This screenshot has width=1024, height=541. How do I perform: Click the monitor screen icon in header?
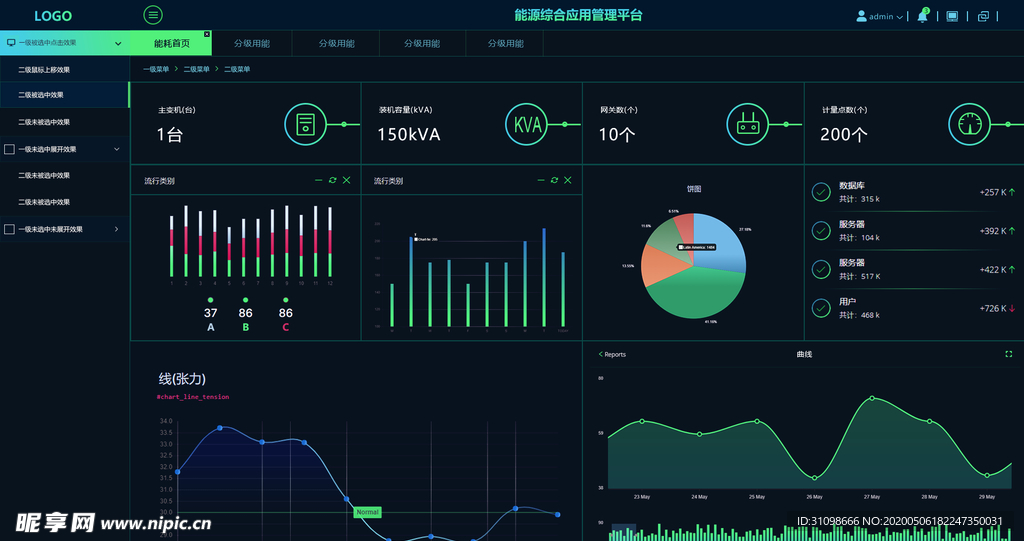pyautogui.click(x=952, y=16)
